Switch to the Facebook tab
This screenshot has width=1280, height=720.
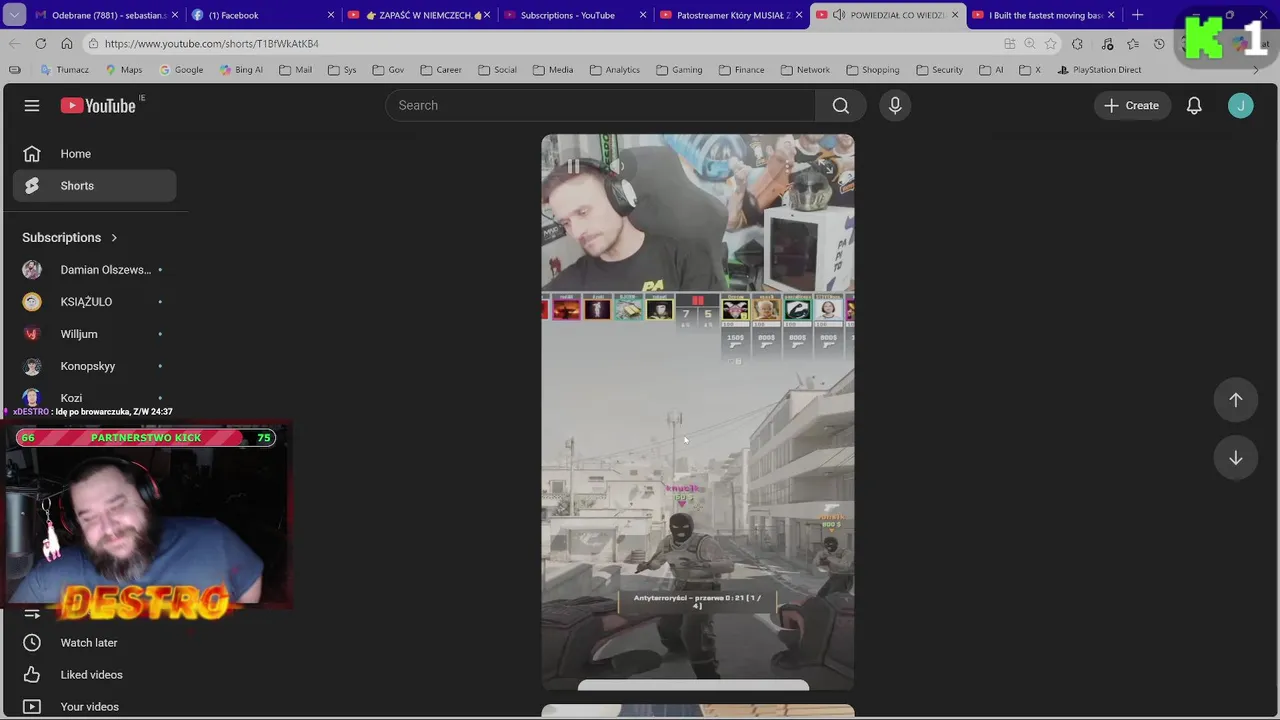pyautogui.click(x=260, y=15)
